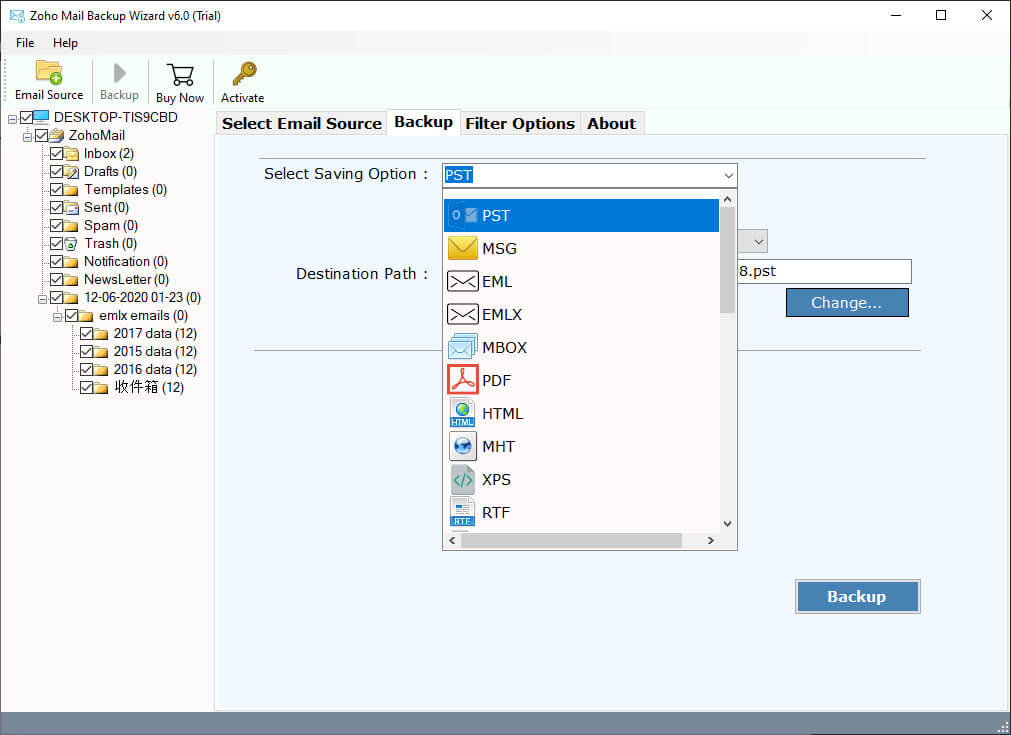The width and height of the screenshot is (1011, 735).
Task: Uncheck the Drafts (0) checkbox
Action: (56, 172)
